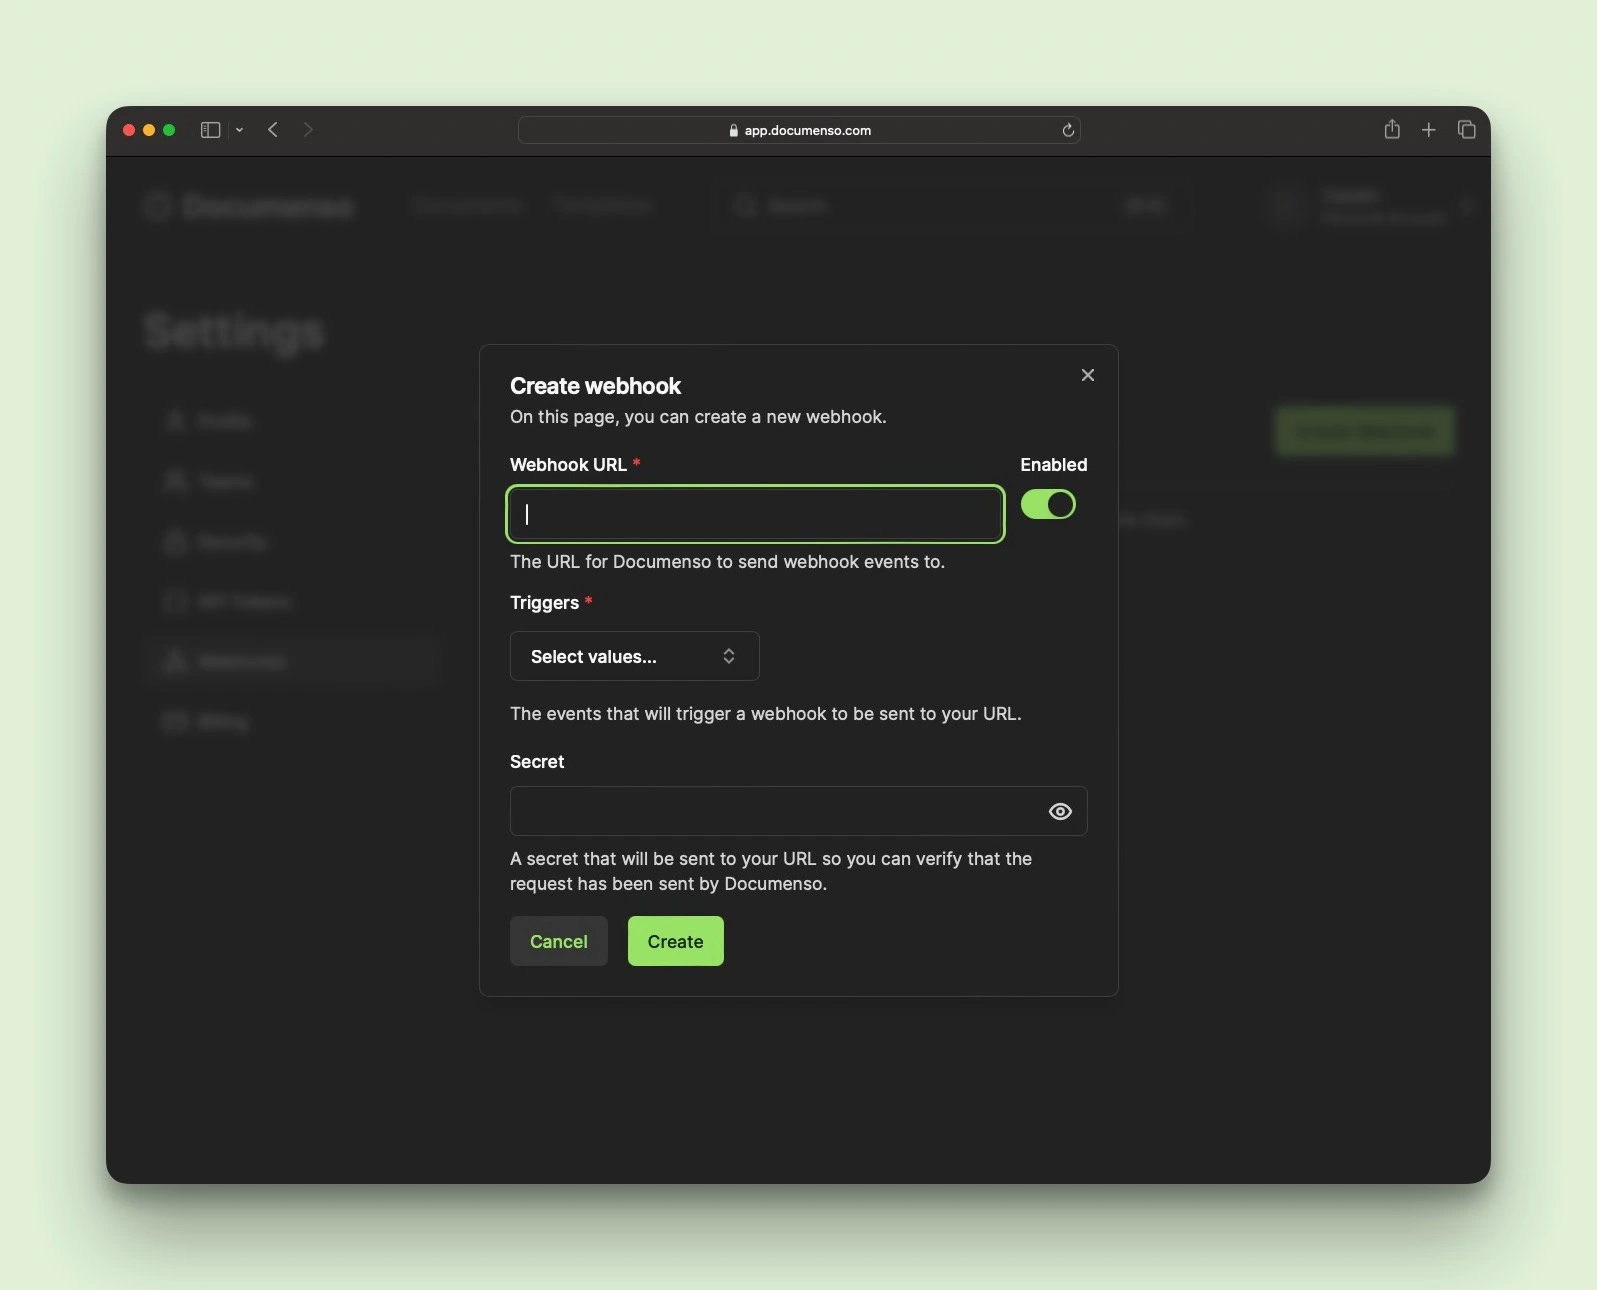Show the secret with the eye icon
This screenshot has height=1290, width=1597.
coord(1060,811)
